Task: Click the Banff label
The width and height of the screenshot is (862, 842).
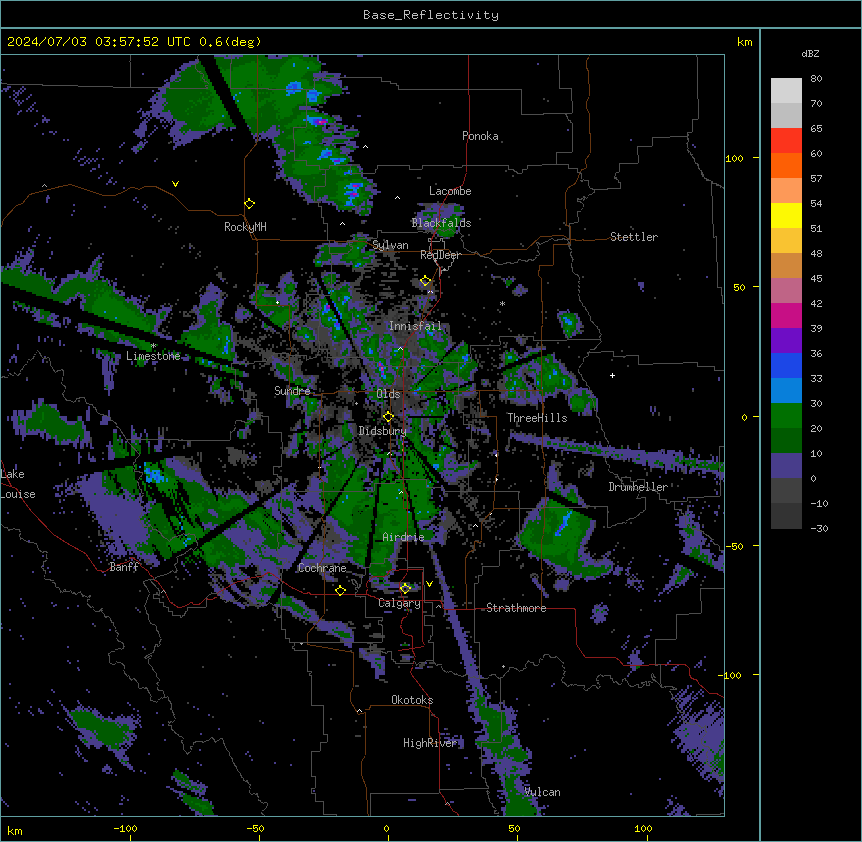Action: [124, 567]
